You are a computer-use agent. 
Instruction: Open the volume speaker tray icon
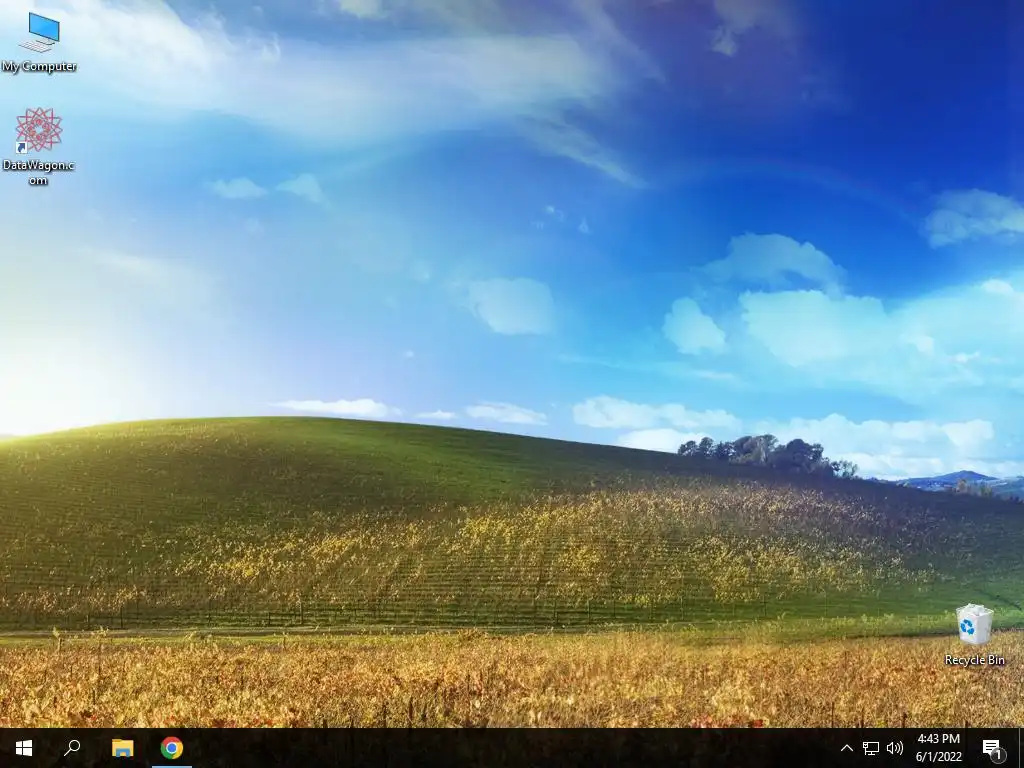[x=895, y=748]
